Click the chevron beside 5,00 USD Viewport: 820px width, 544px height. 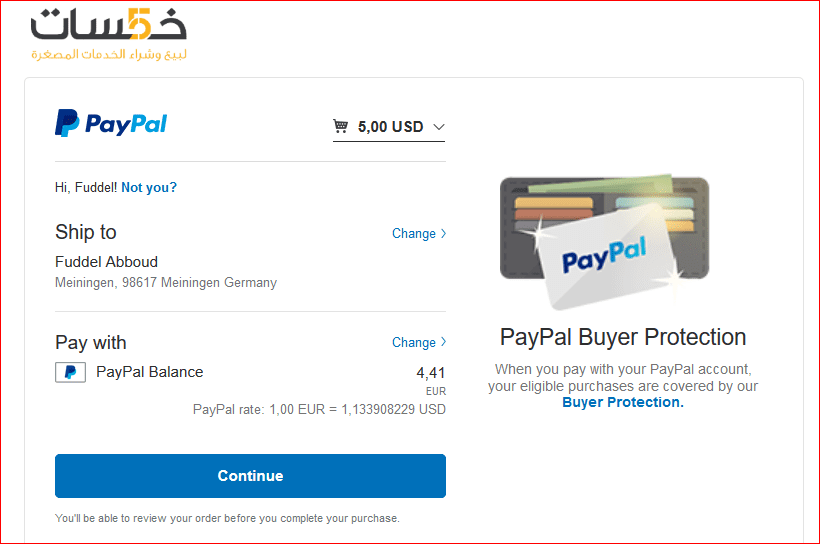pos(439,127)
